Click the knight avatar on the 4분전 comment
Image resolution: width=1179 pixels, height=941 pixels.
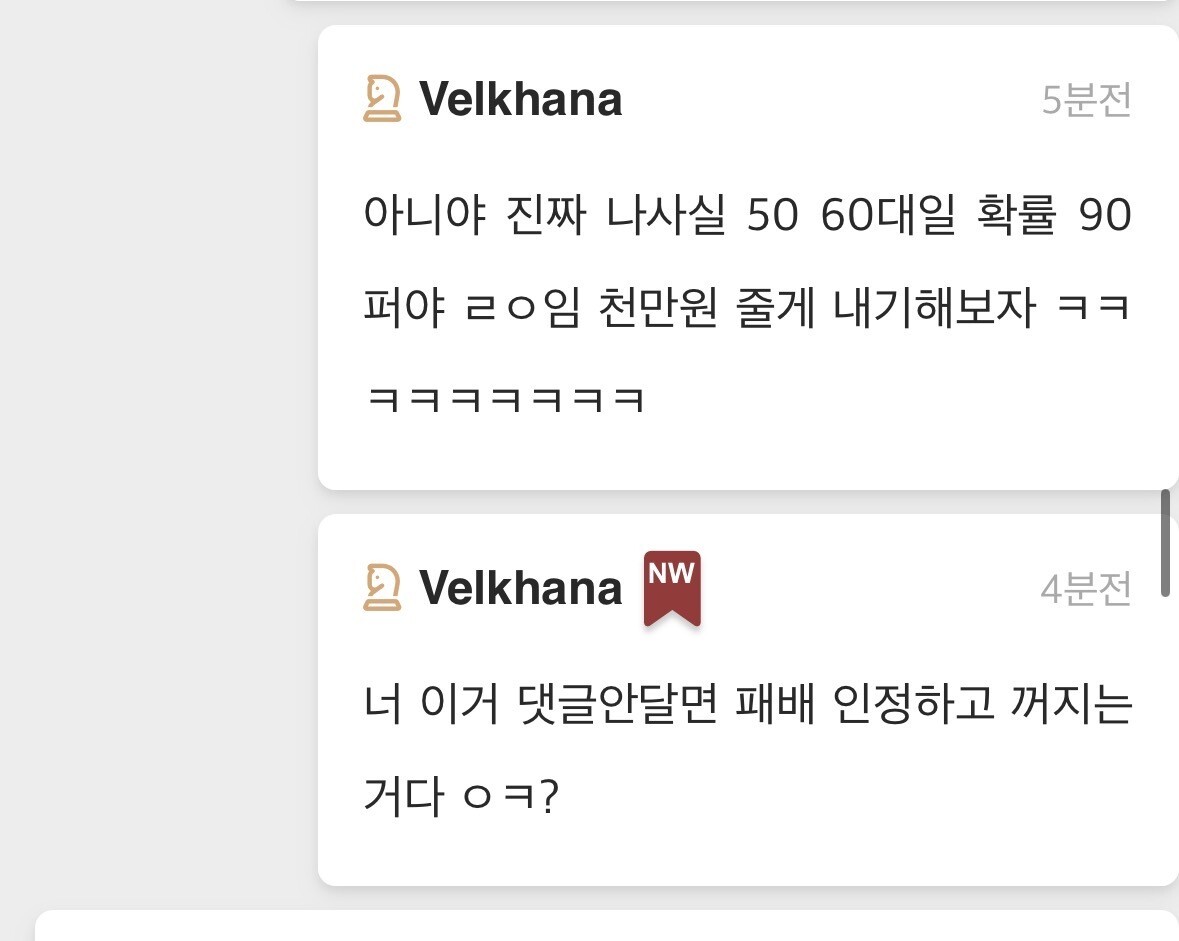[x=382, y=587]
